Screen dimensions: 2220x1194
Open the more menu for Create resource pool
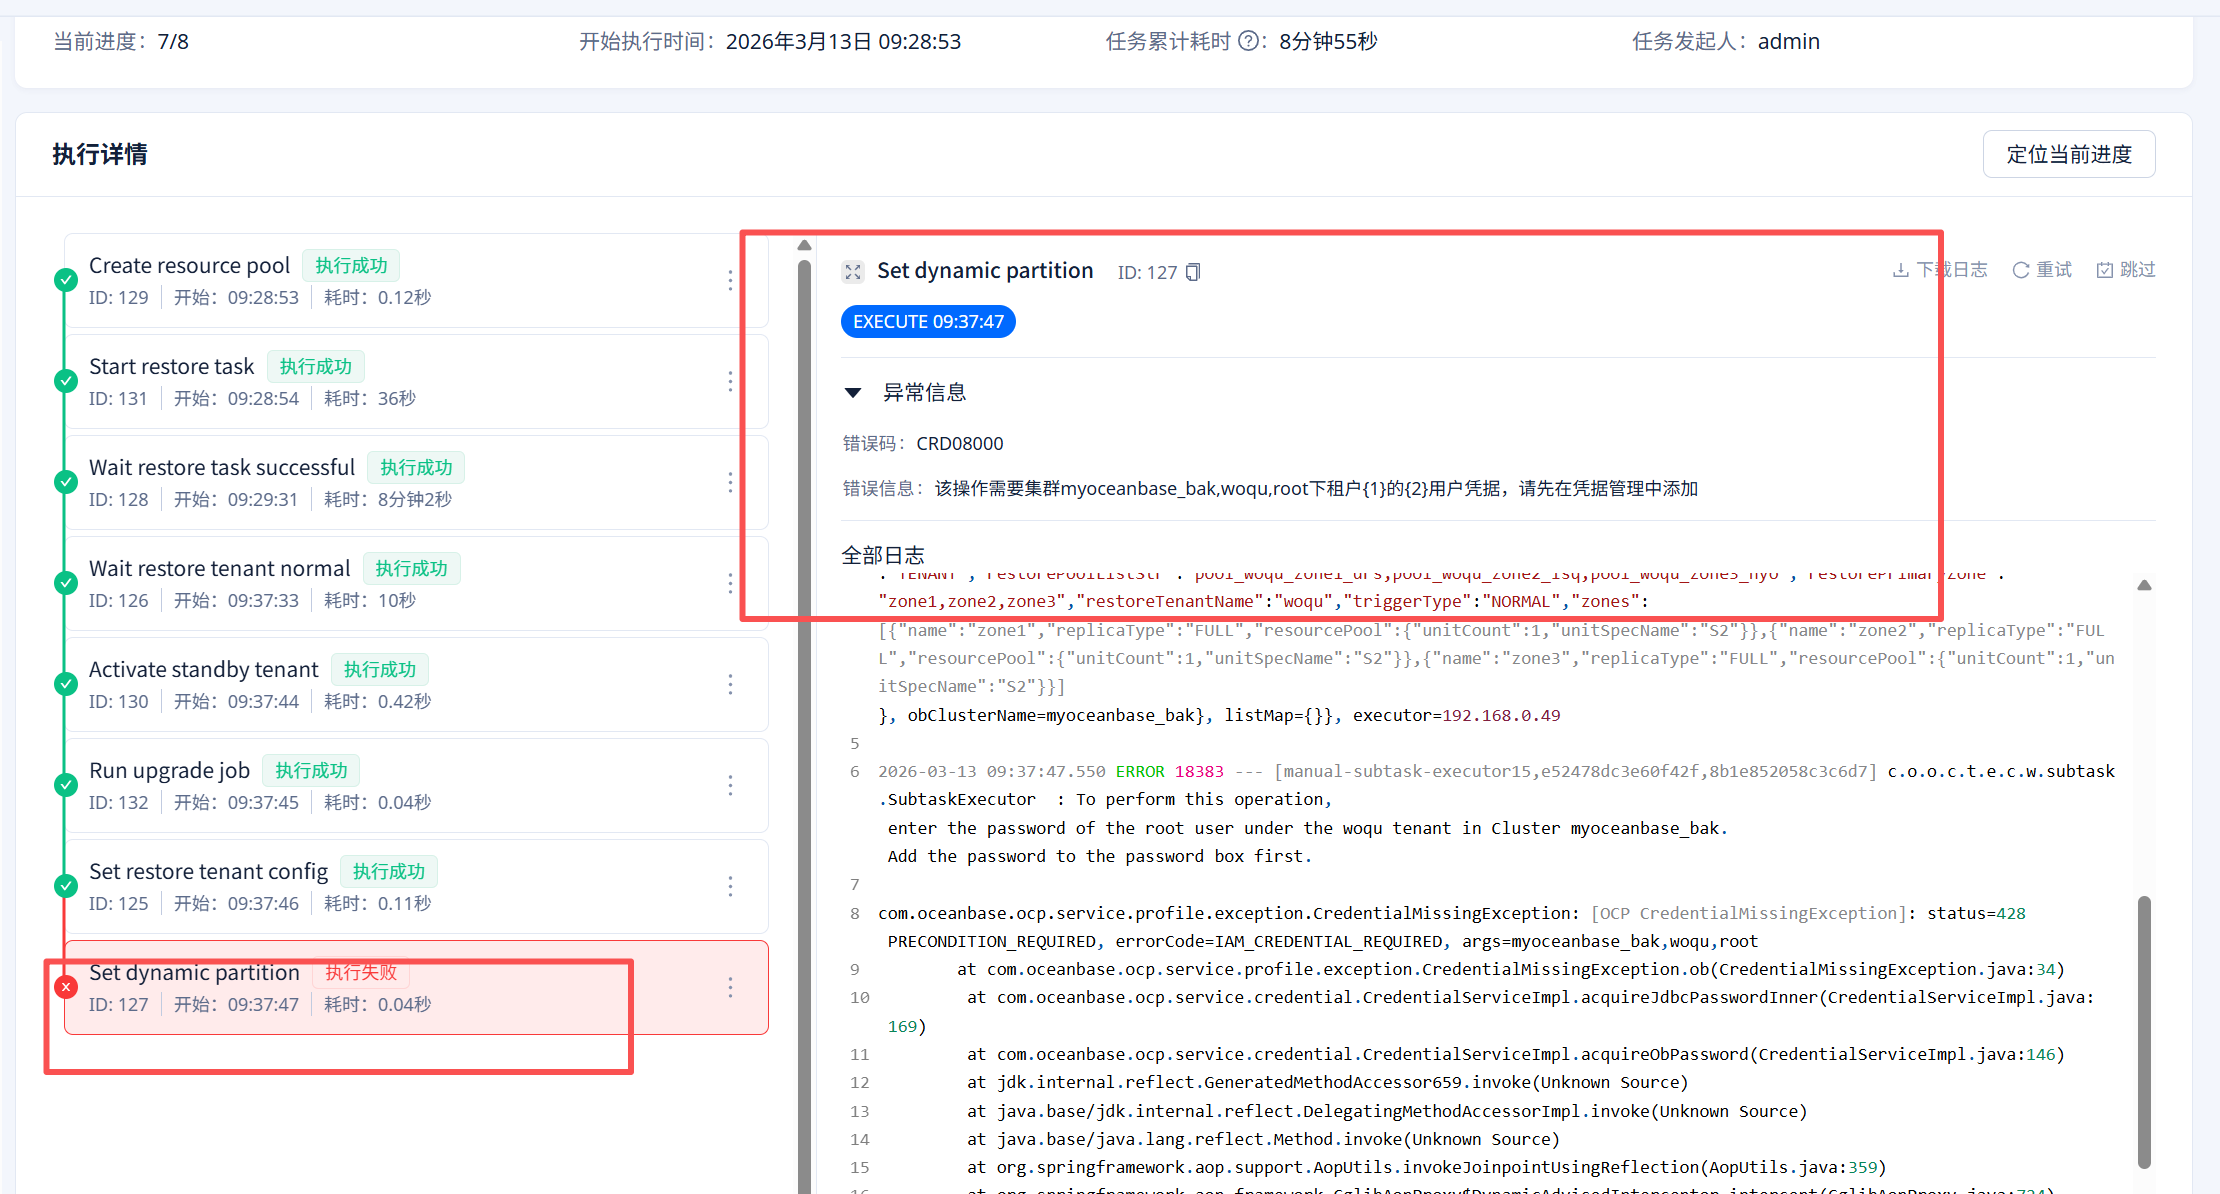[731, 281]
